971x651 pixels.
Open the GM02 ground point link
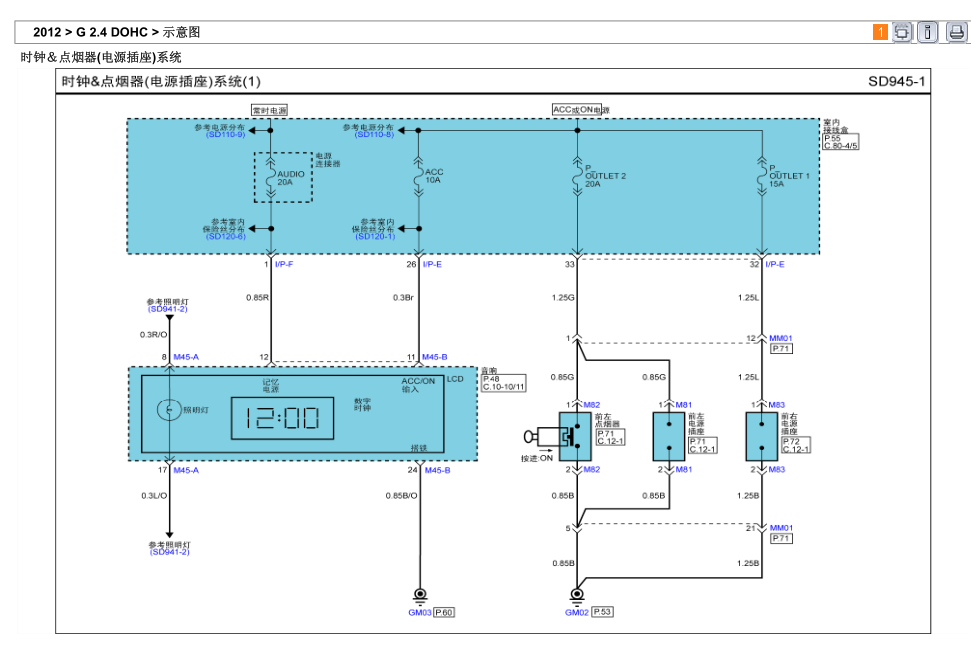[x=577, y=613]
